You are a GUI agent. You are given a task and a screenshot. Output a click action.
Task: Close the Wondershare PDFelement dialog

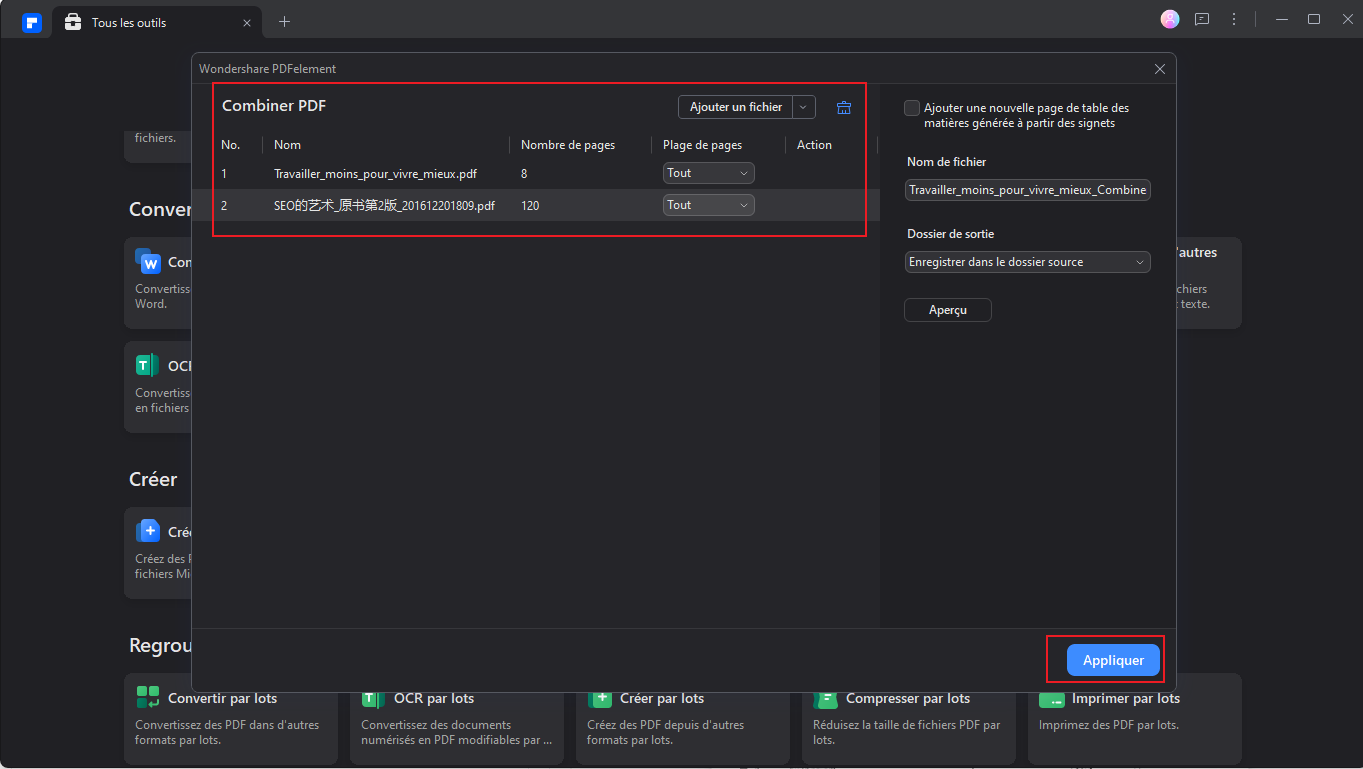[x=1160, y=69]
